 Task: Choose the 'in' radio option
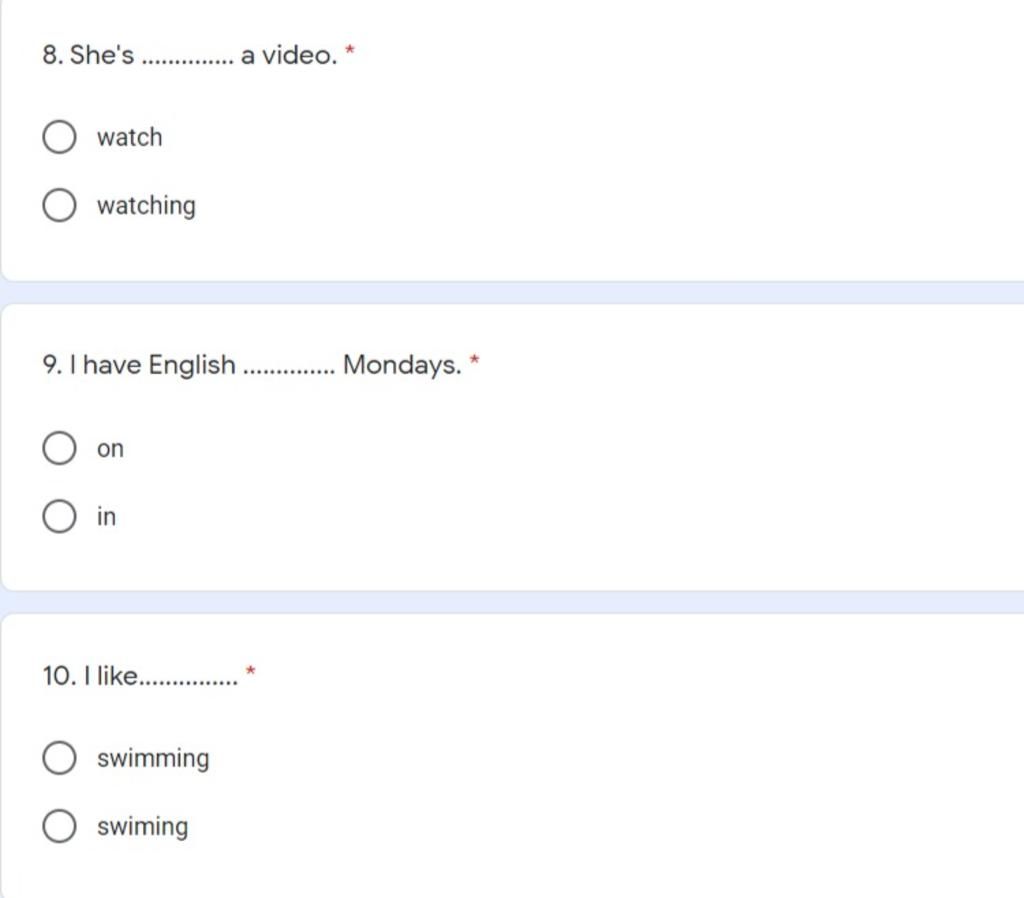[x=59, y=516]
